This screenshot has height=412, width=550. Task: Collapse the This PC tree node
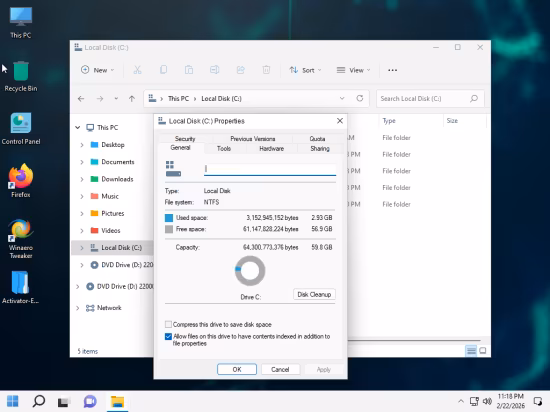(78, 127)
